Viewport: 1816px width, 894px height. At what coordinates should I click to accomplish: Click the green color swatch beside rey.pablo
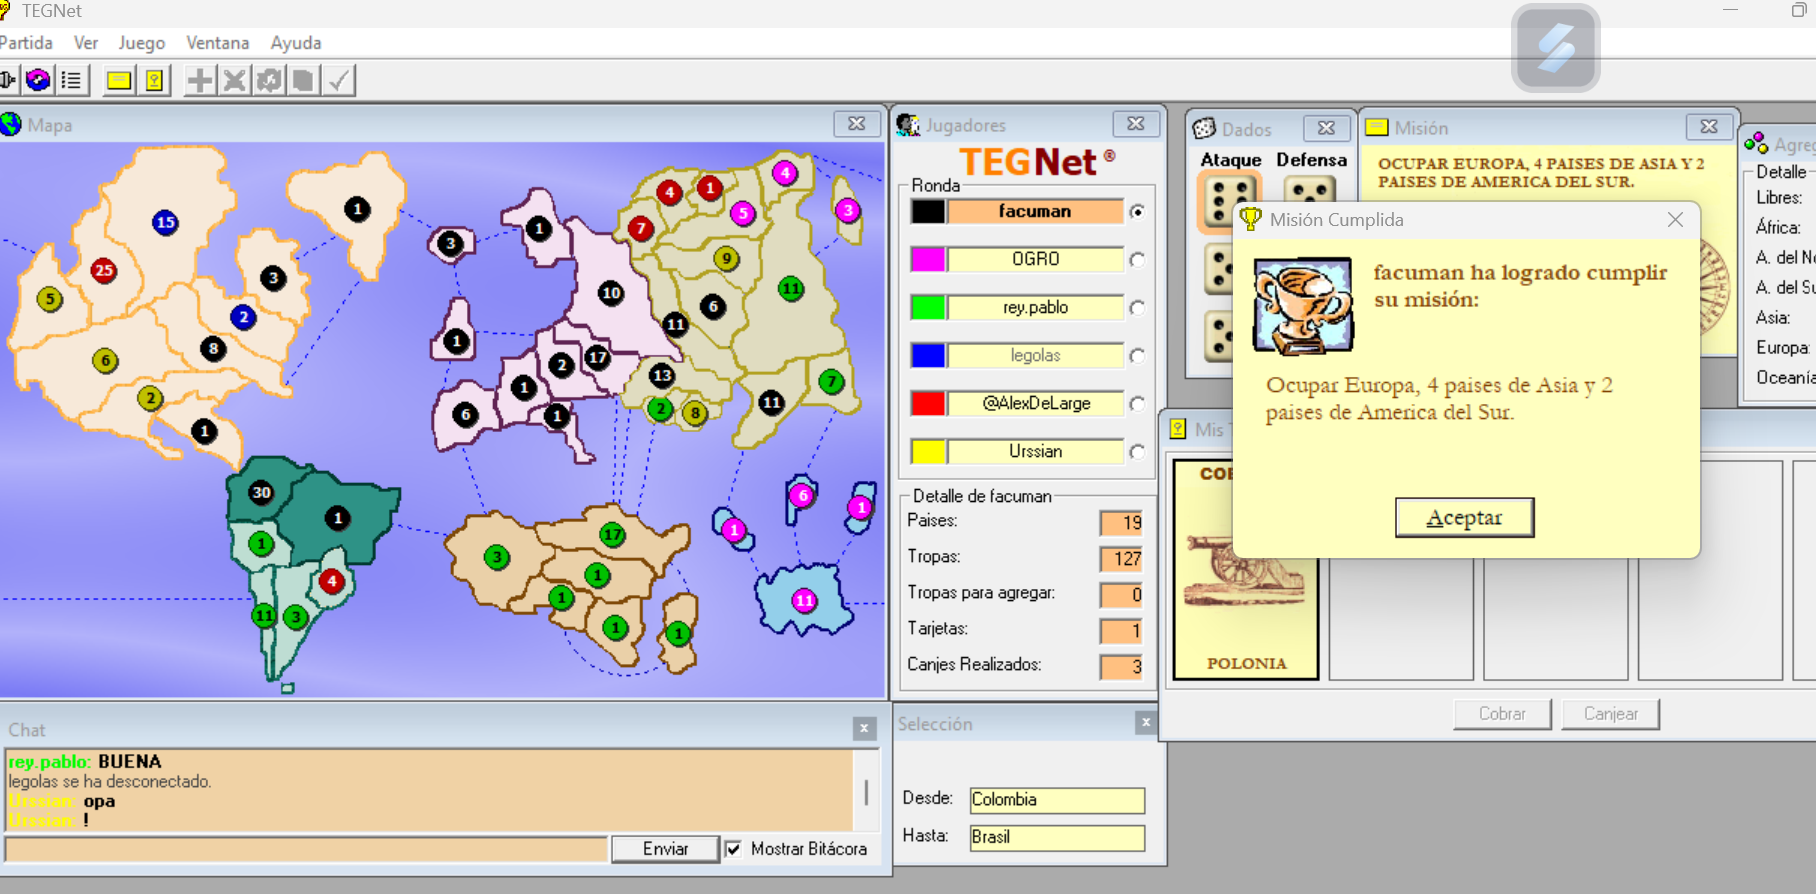(x=928, y=308)
